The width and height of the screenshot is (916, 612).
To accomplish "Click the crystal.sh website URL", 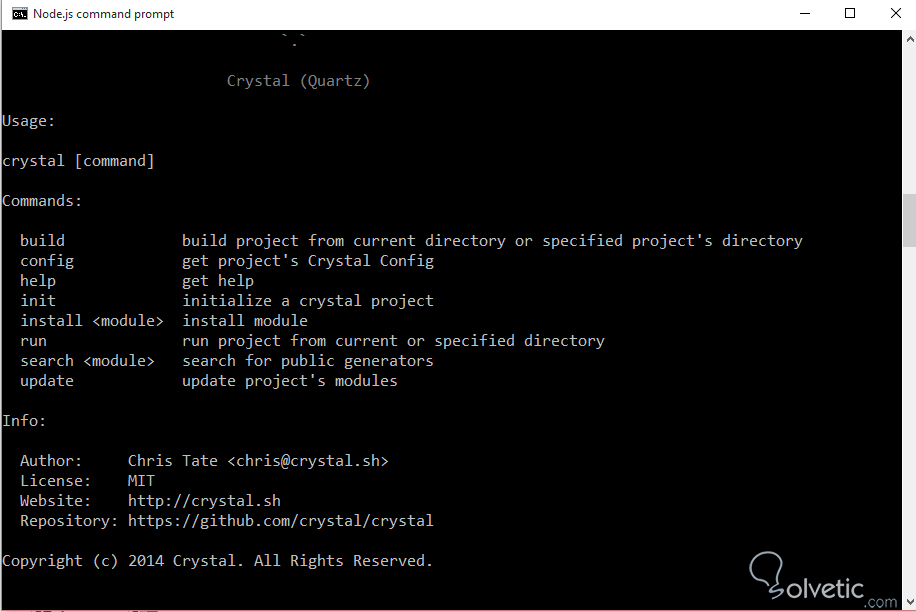I will pyautogui.click(x=204, y=501).
